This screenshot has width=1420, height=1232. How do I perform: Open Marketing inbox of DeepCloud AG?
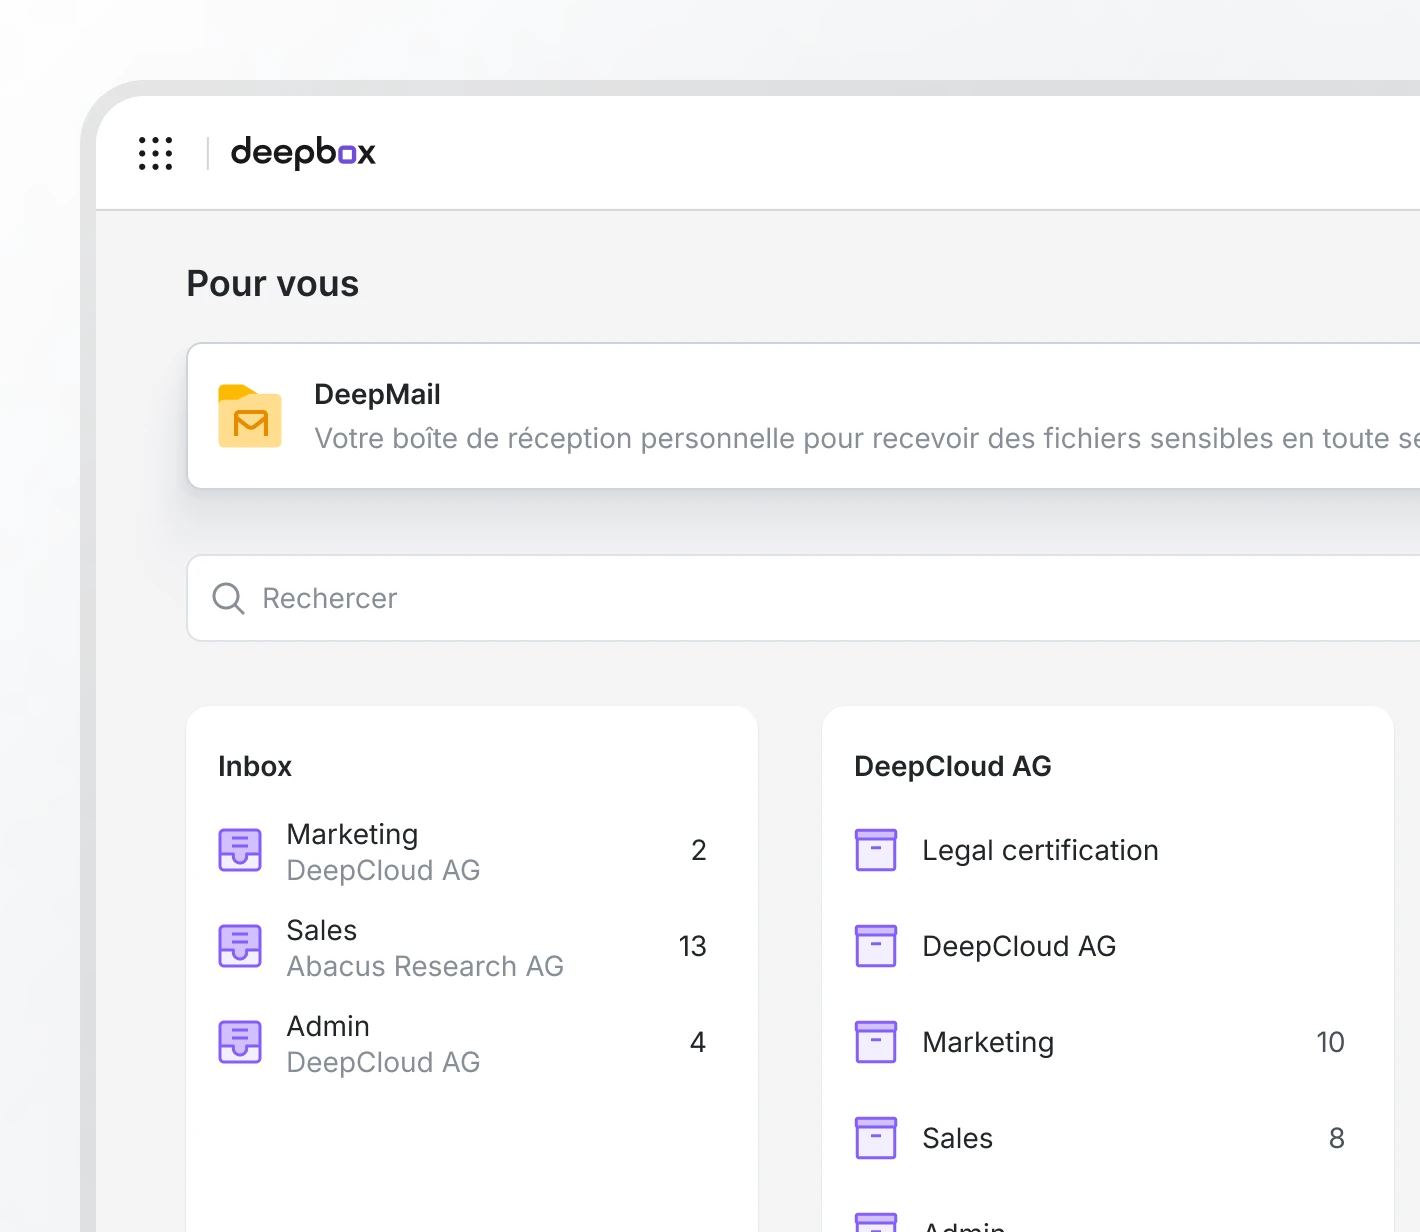tap(383, 851)
